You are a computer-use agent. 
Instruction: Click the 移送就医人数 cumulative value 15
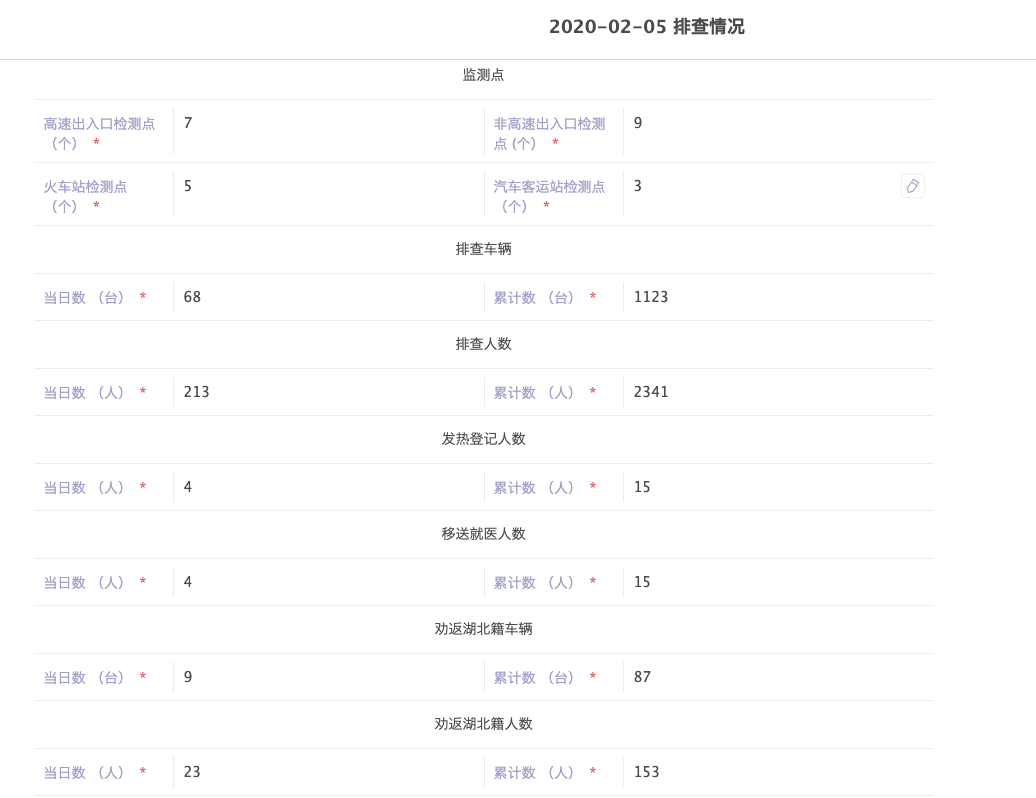coord(642,583)
